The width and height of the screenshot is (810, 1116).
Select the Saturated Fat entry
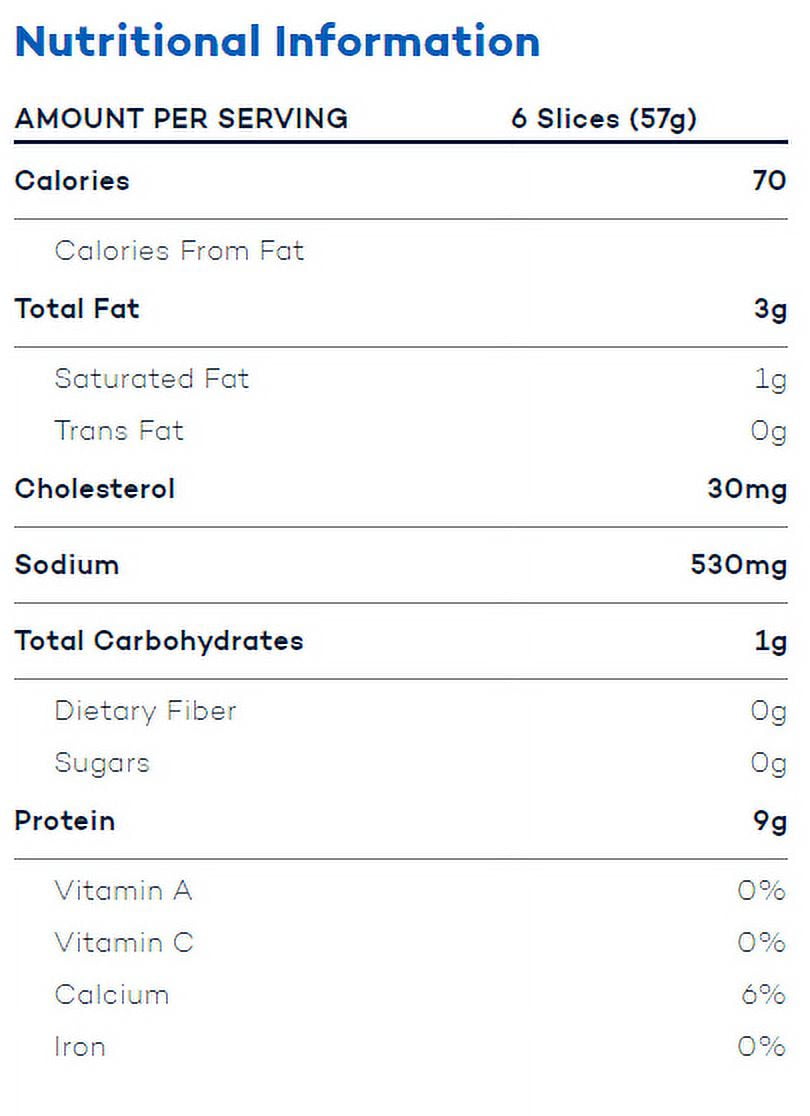click(x=152, y=379)
